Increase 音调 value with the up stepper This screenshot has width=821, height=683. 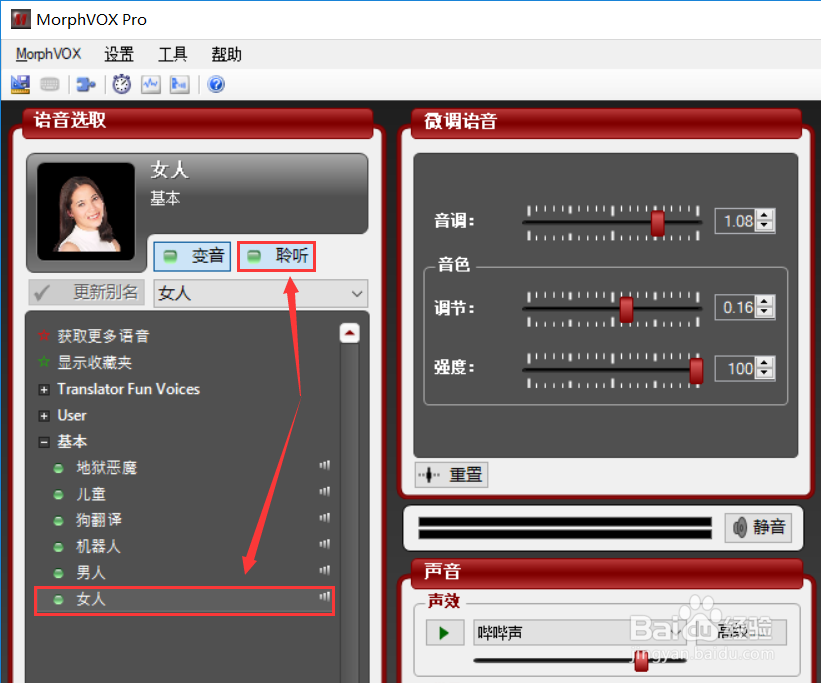[764, 215]
